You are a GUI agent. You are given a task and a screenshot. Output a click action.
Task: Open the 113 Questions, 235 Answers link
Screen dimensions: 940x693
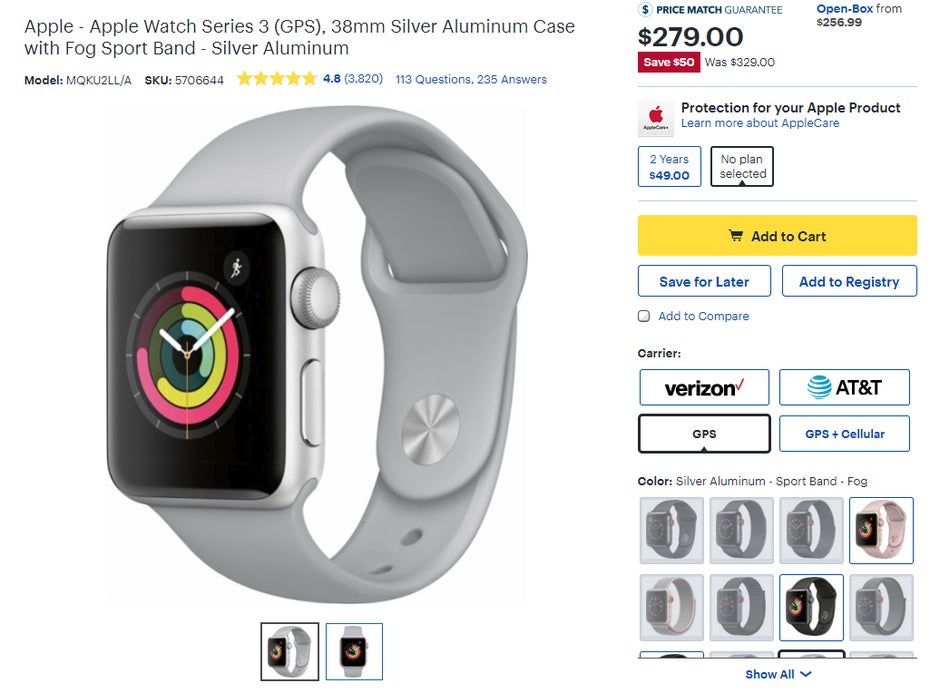click(x=471, y=79)
